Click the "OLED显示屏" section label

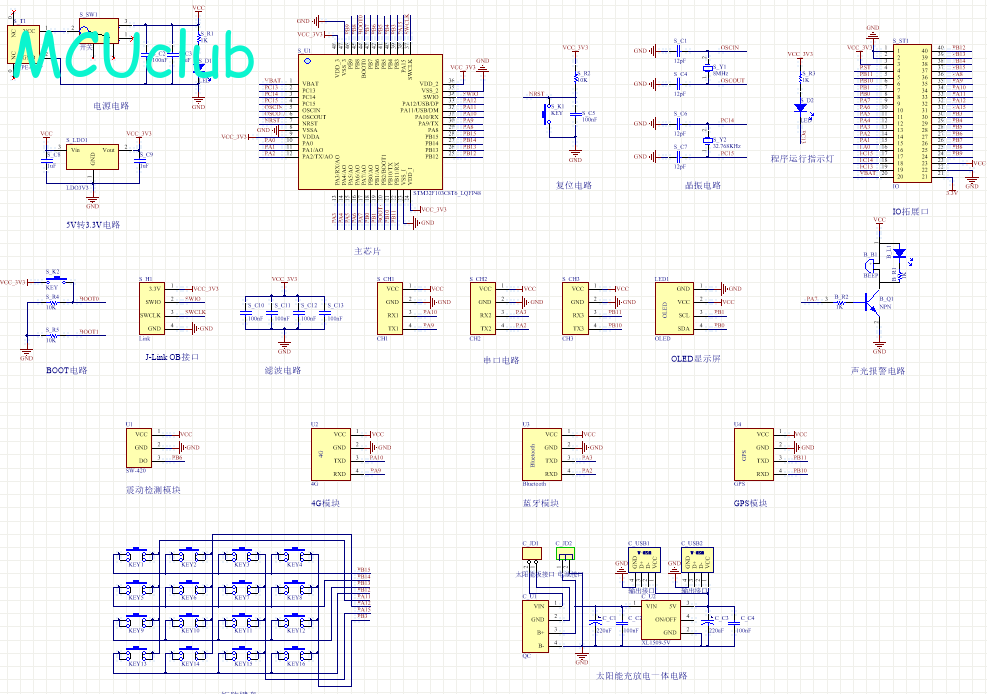point(696,359)
